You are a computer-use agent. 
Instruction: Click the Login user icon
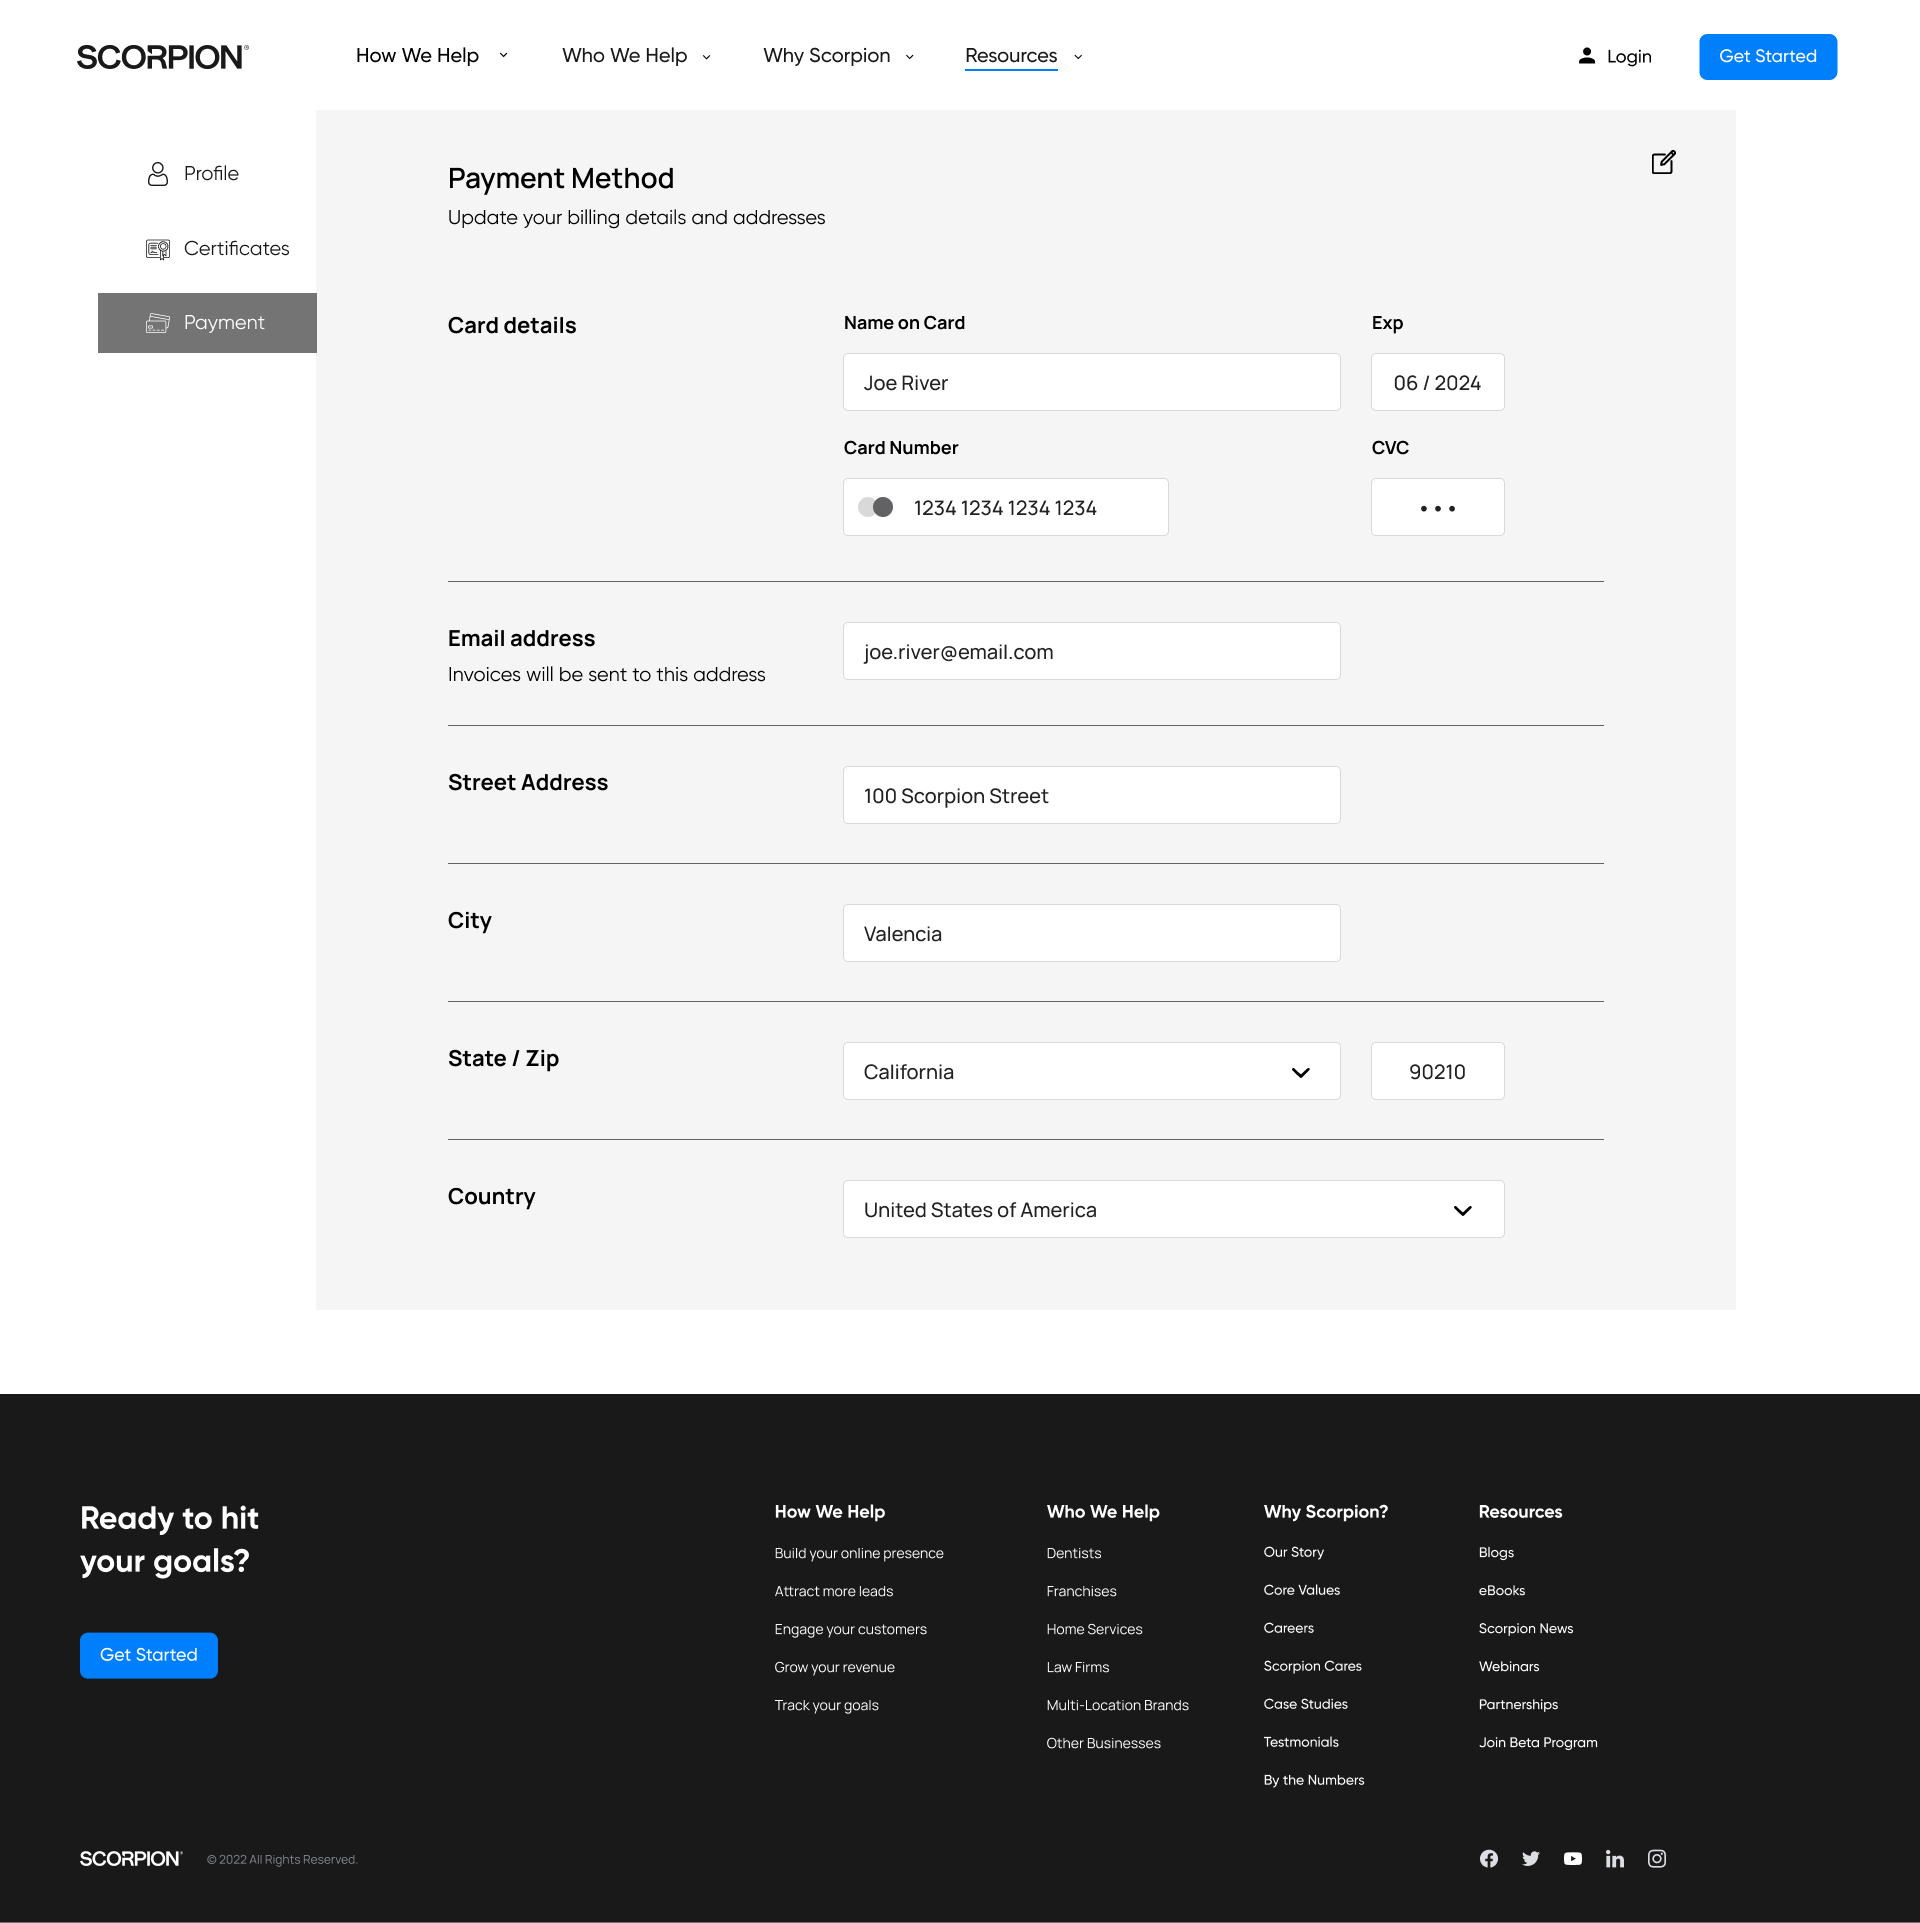pyautogui.click(x=1587, y=56)
